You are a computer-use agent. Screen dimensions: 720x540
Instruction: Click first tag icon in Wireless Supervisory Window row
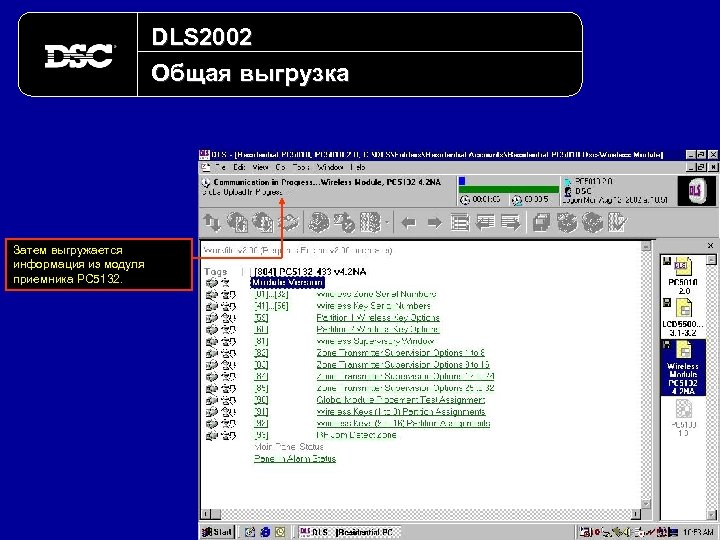[x=211, y=341]
